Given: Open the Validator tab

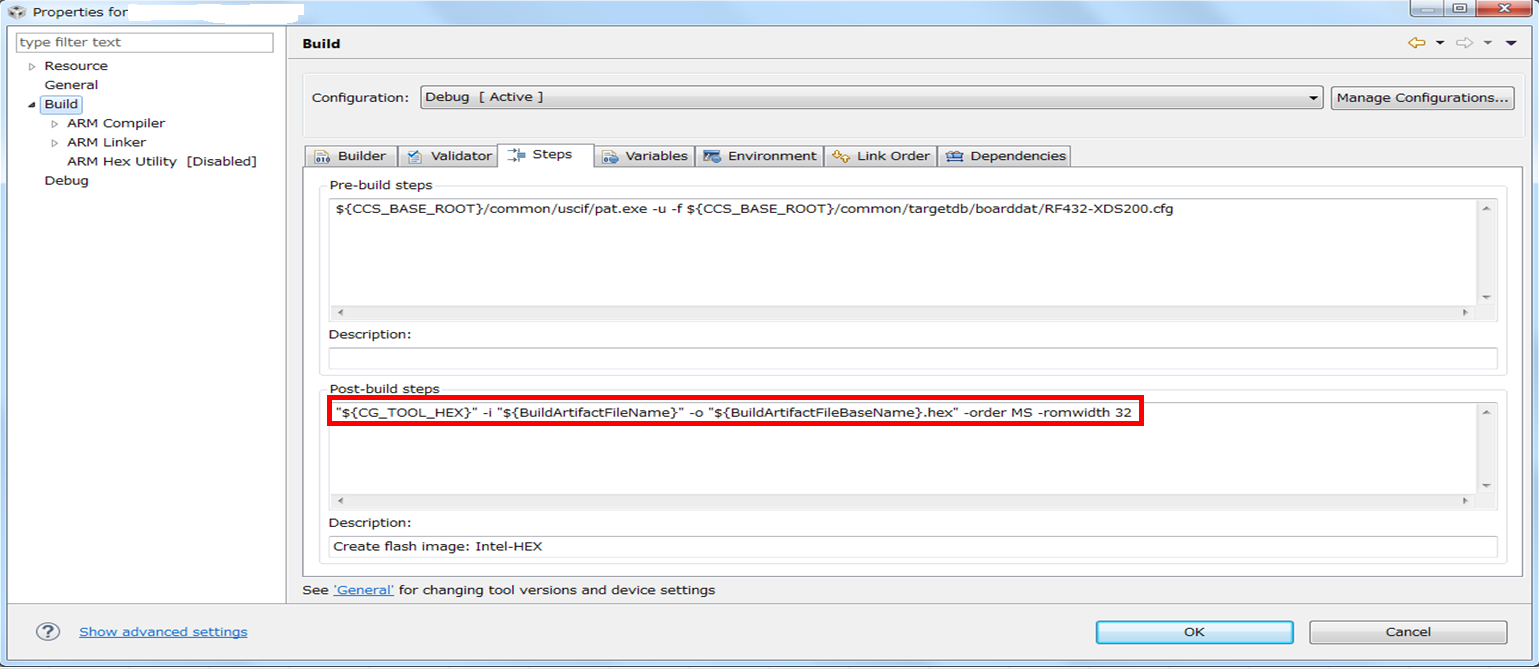Looking at the screenshot, I should tap(448, 156).
